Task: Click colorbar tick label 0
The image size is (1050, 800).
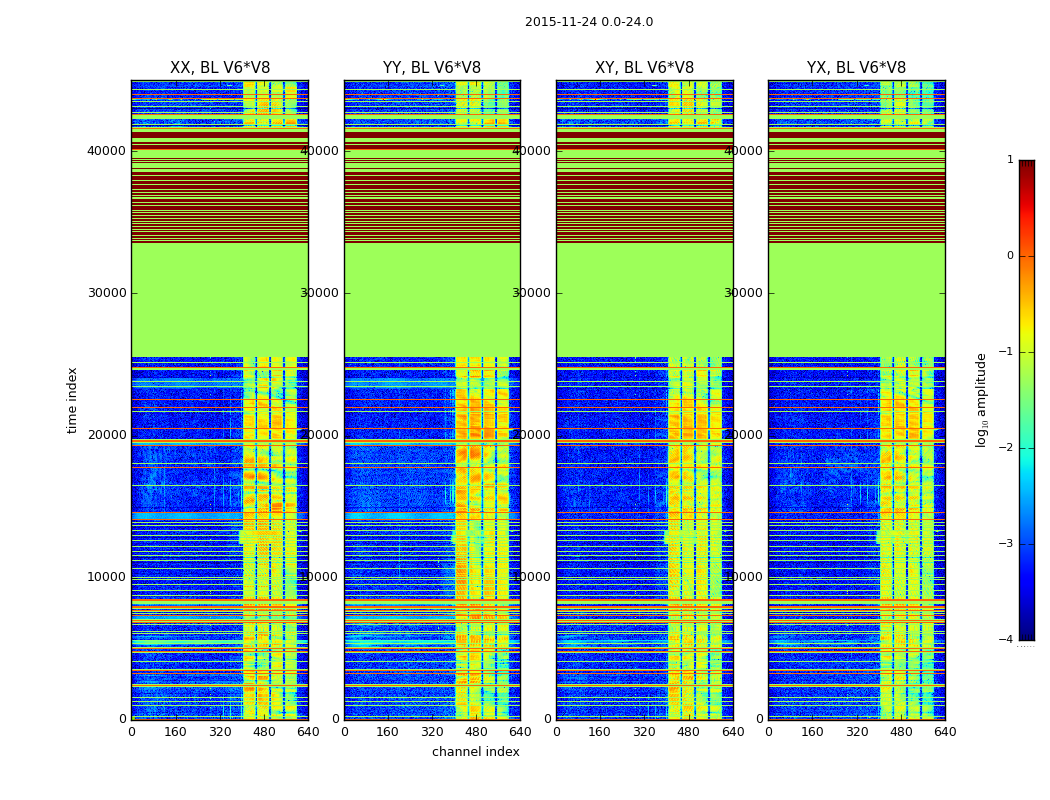Action: 1010,256
